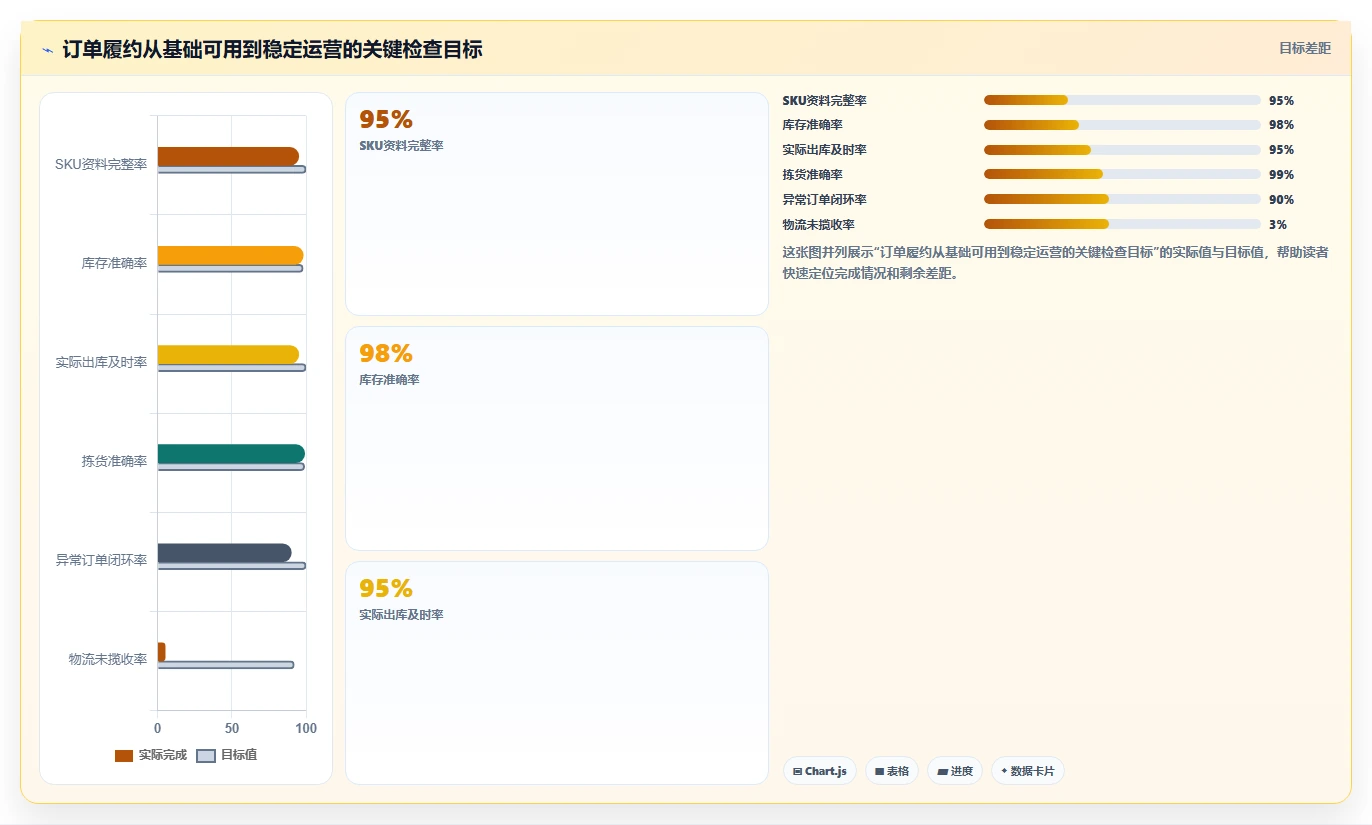Click the teal 拣货准确率 actual bar in chart

[231, 454]
